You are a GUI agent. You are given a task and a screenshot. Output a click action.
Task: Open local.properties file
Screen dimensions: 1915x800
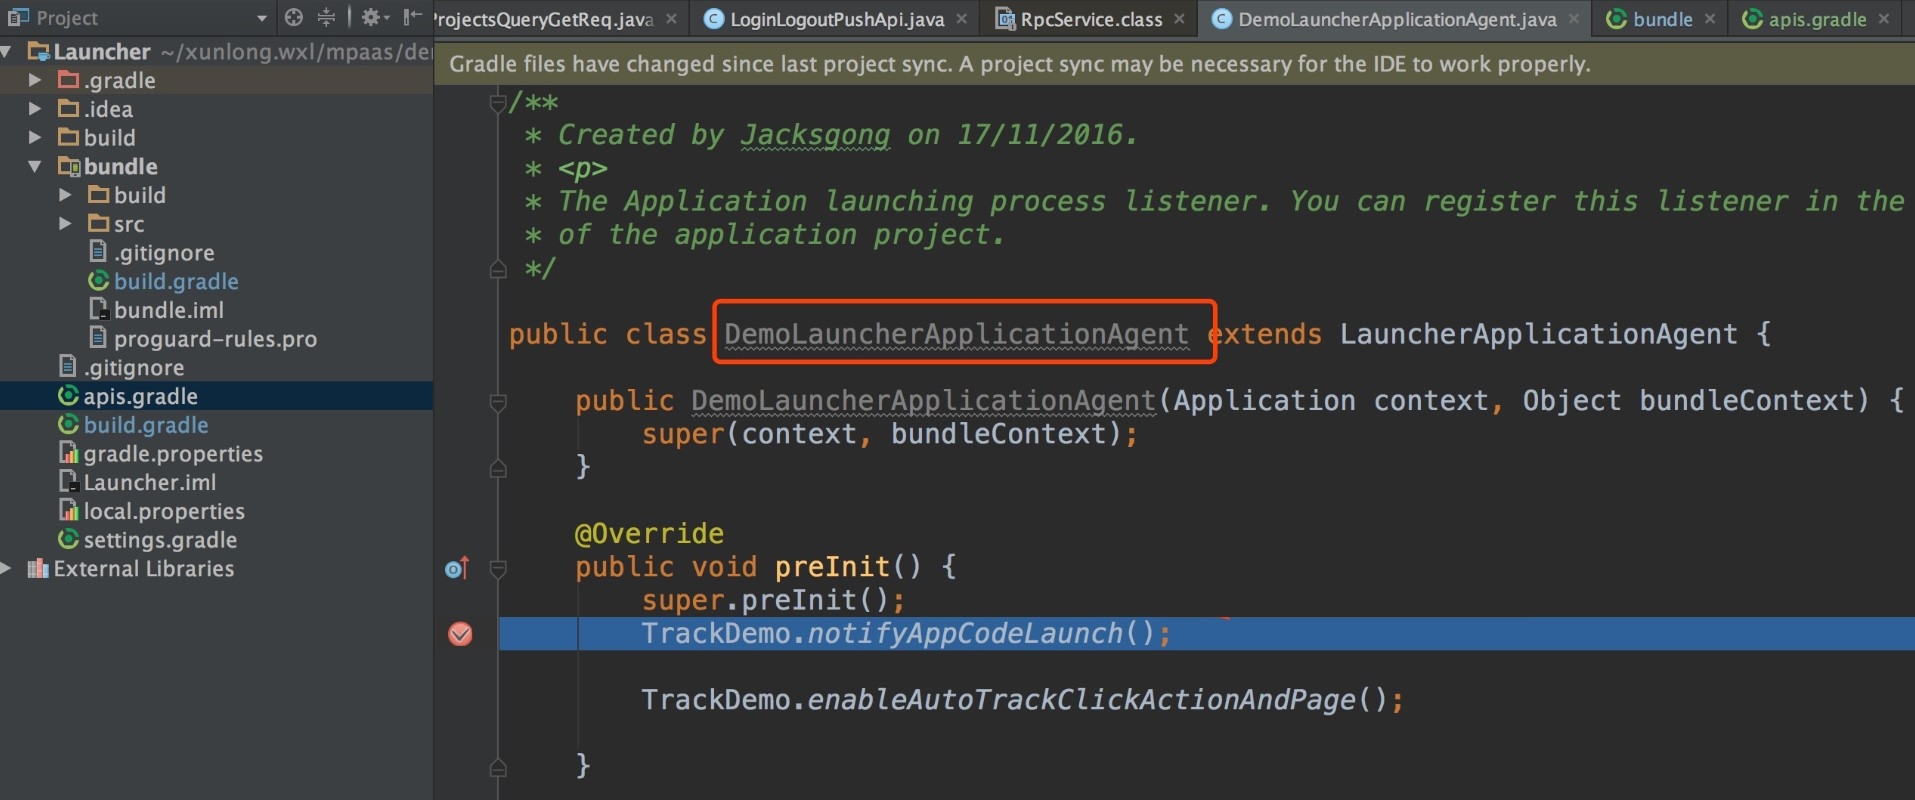coord(164,511)
